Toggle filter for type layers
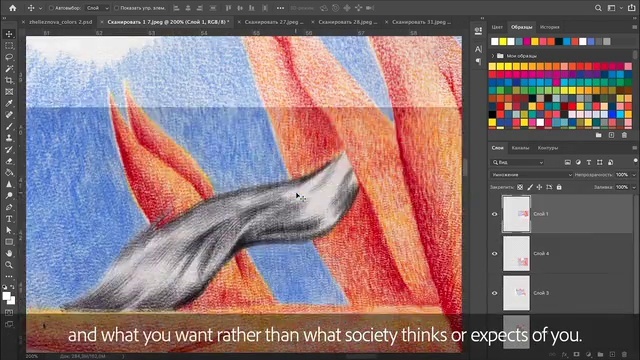Image resolution: width=640 pixels, height=360 pixels. tap(589, 162)
